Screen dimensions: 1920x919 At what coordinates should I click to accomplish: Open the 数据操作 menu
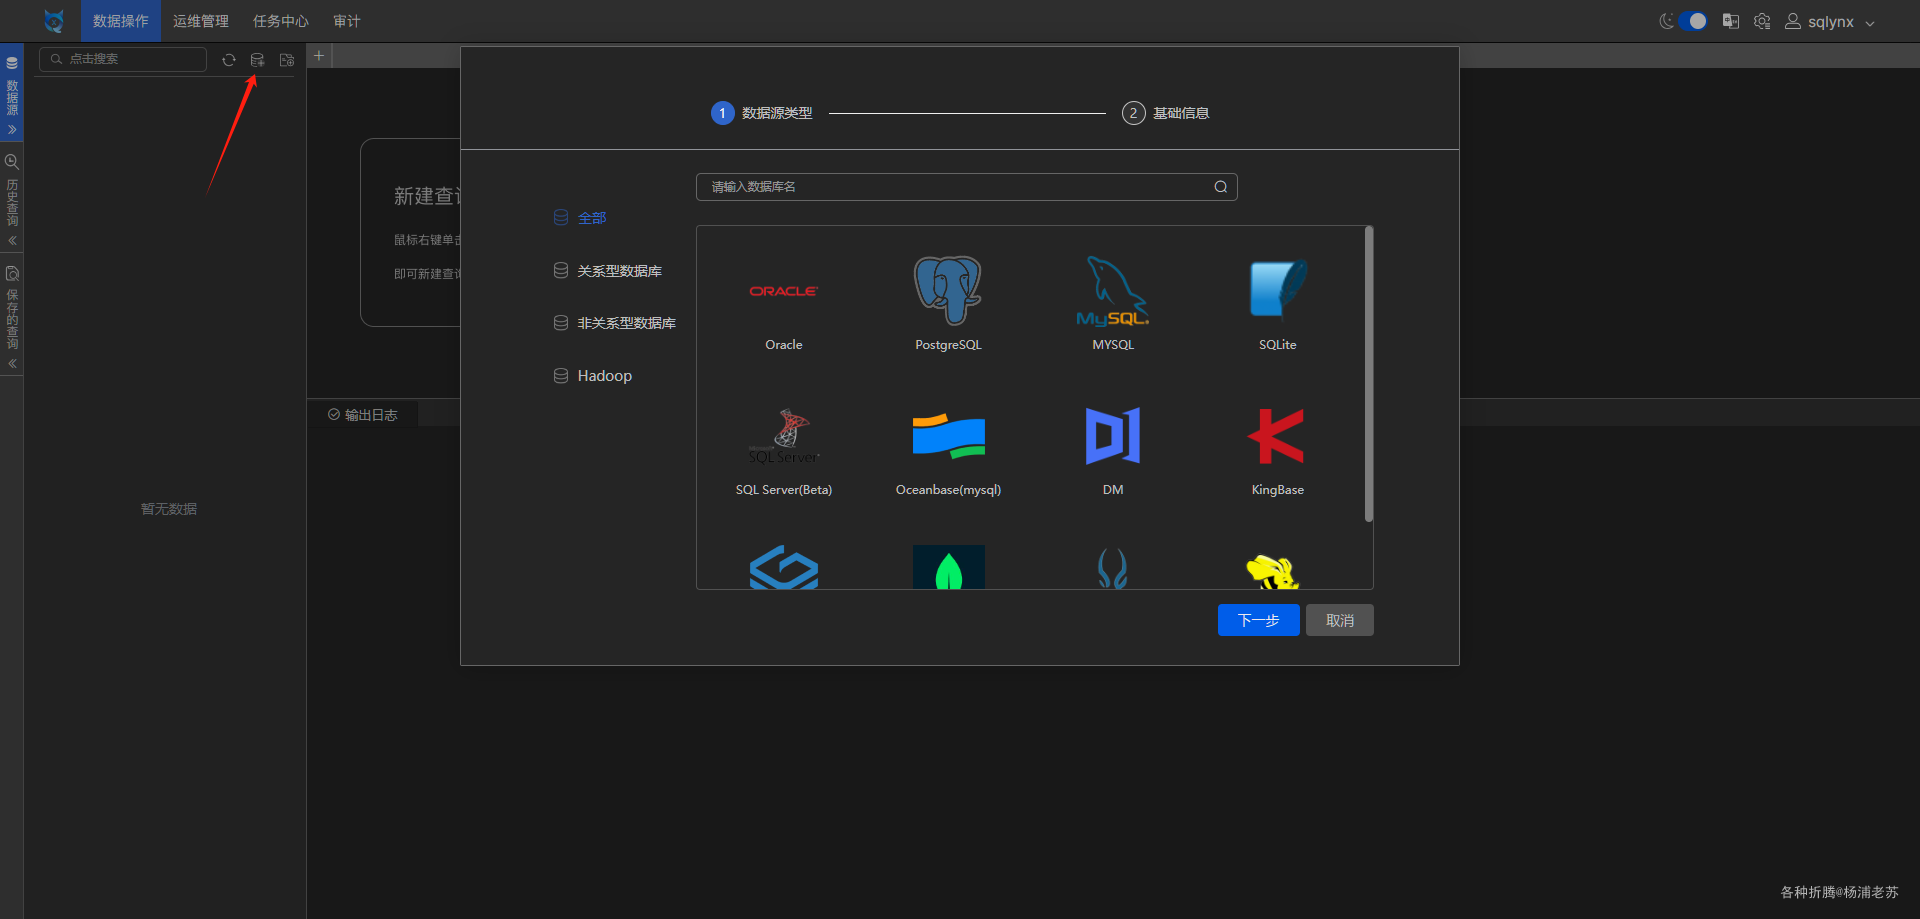[121, 21]
